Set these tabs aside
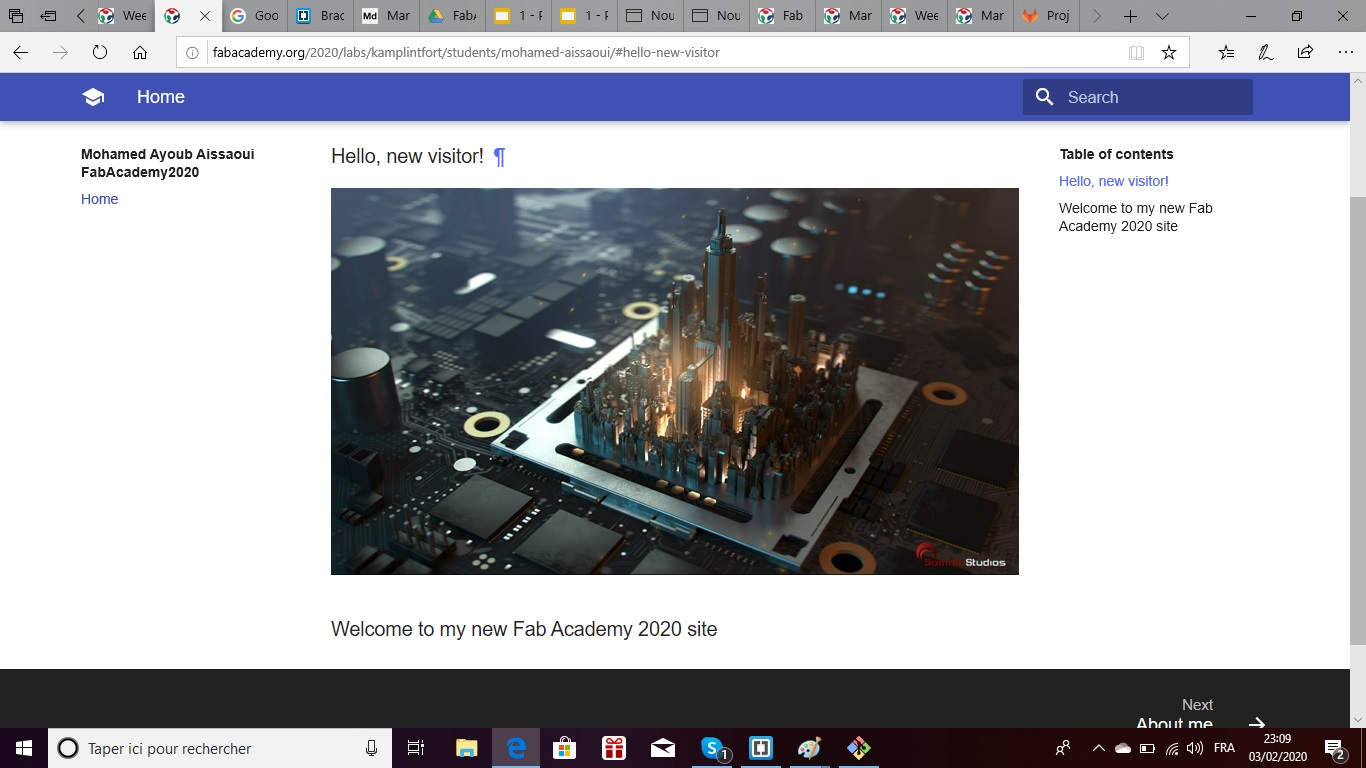The image size is (1366, 768). click(x=48, y=16)
